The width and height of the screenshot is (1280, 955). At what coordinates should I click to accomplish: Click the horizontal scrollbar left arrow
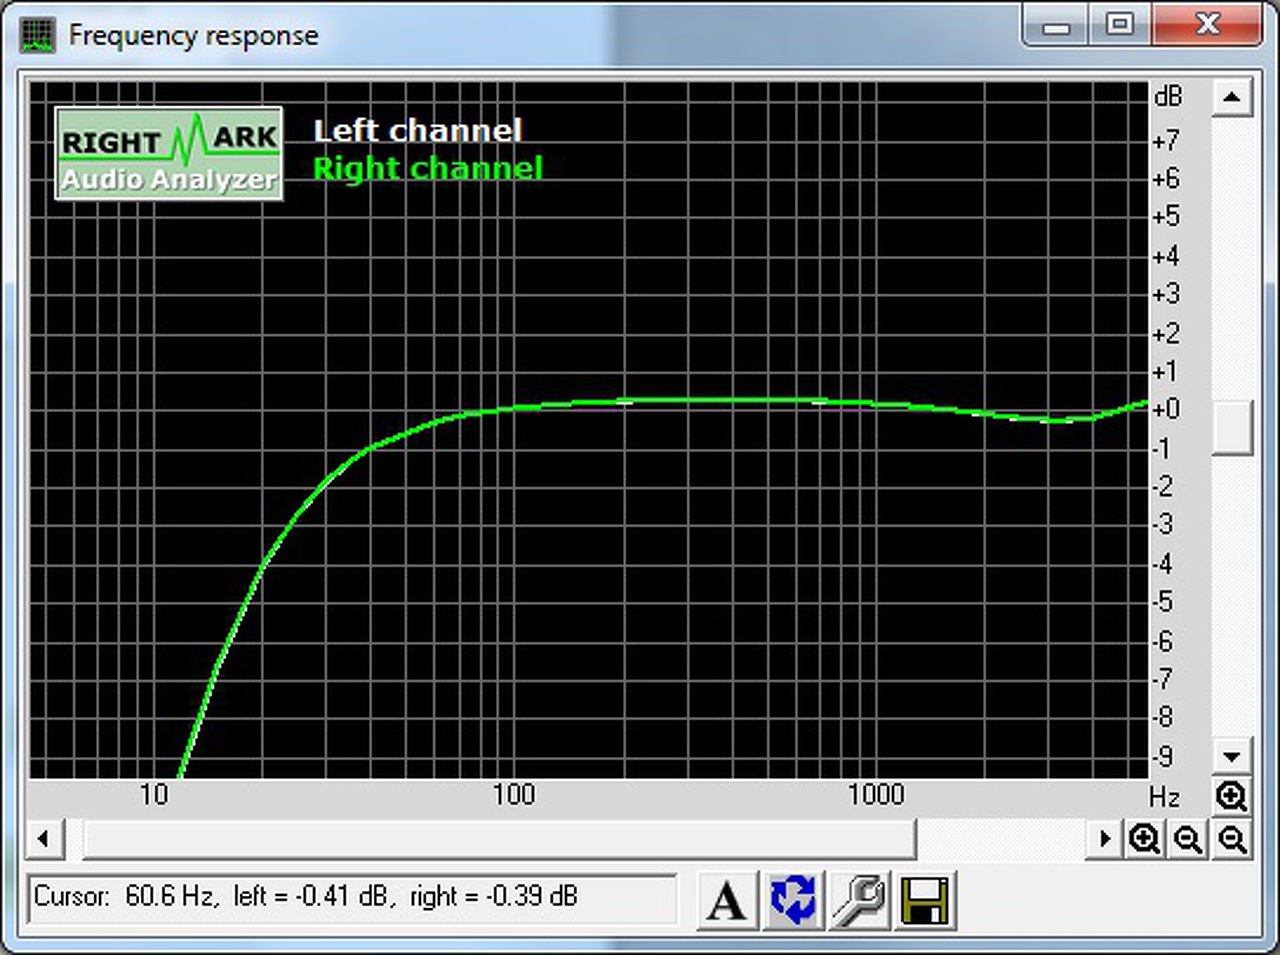(x=43, y=839)
